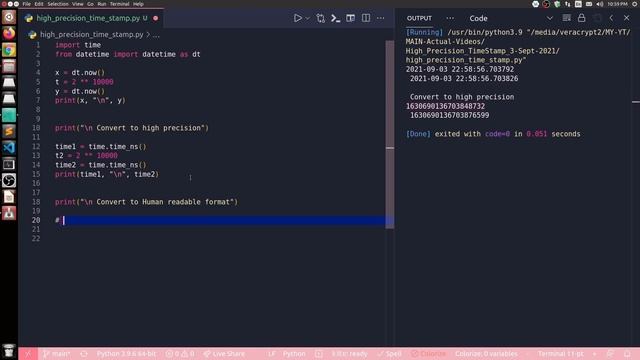Select Python 3.9.6 64-bit interpreter in status bar

126,354
